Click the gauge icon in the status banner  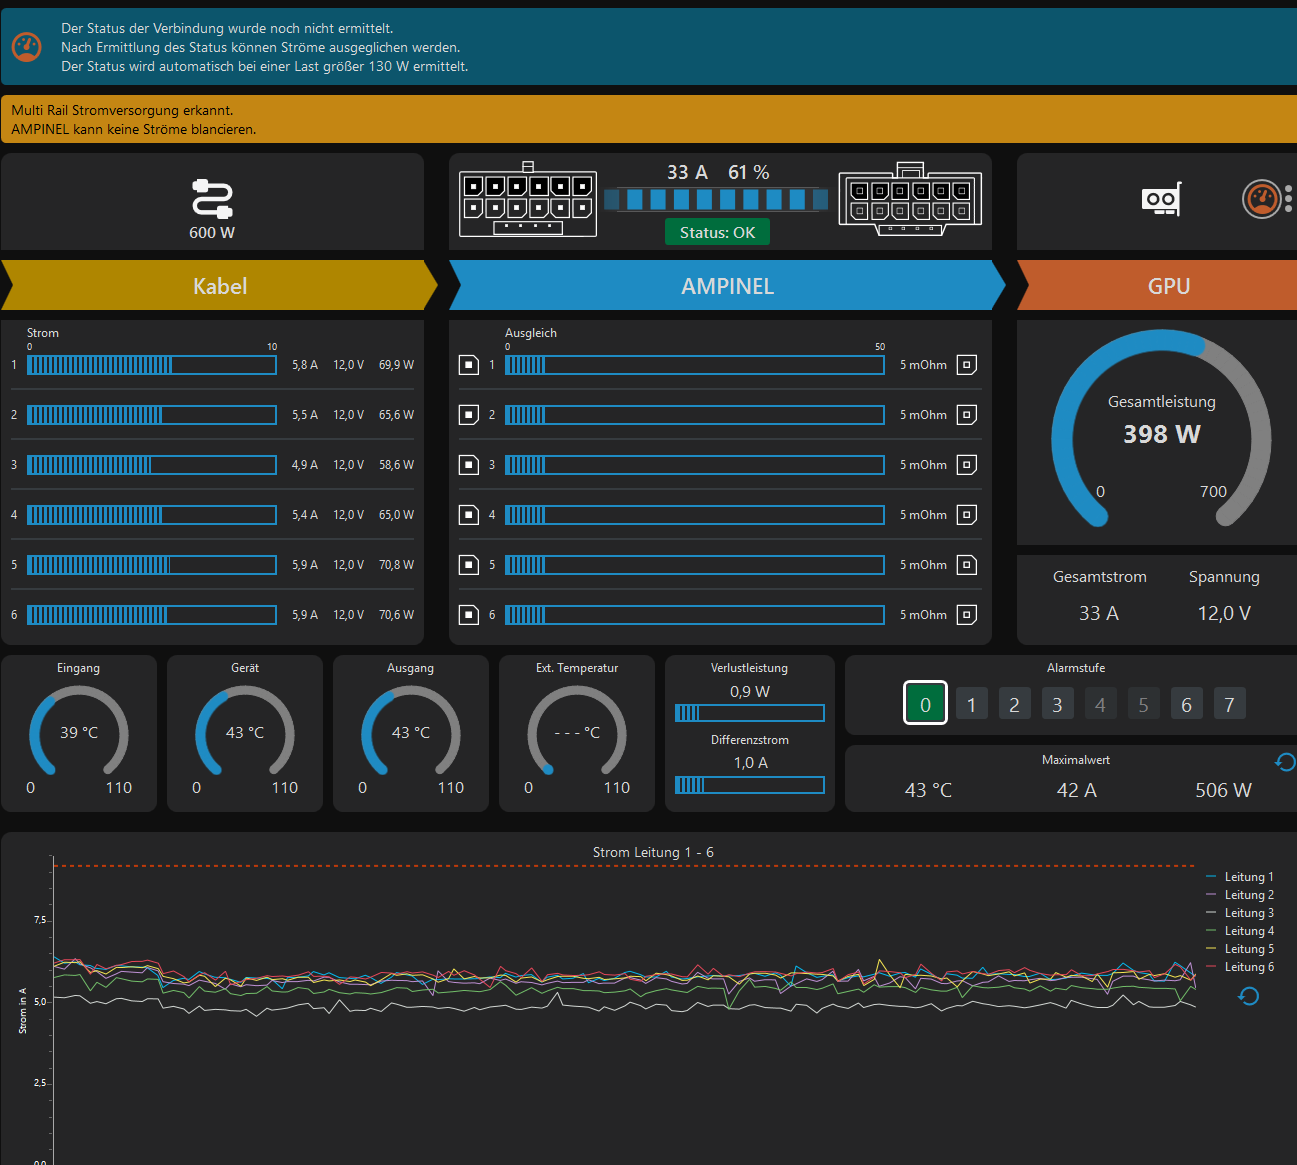tap(27, 47)
